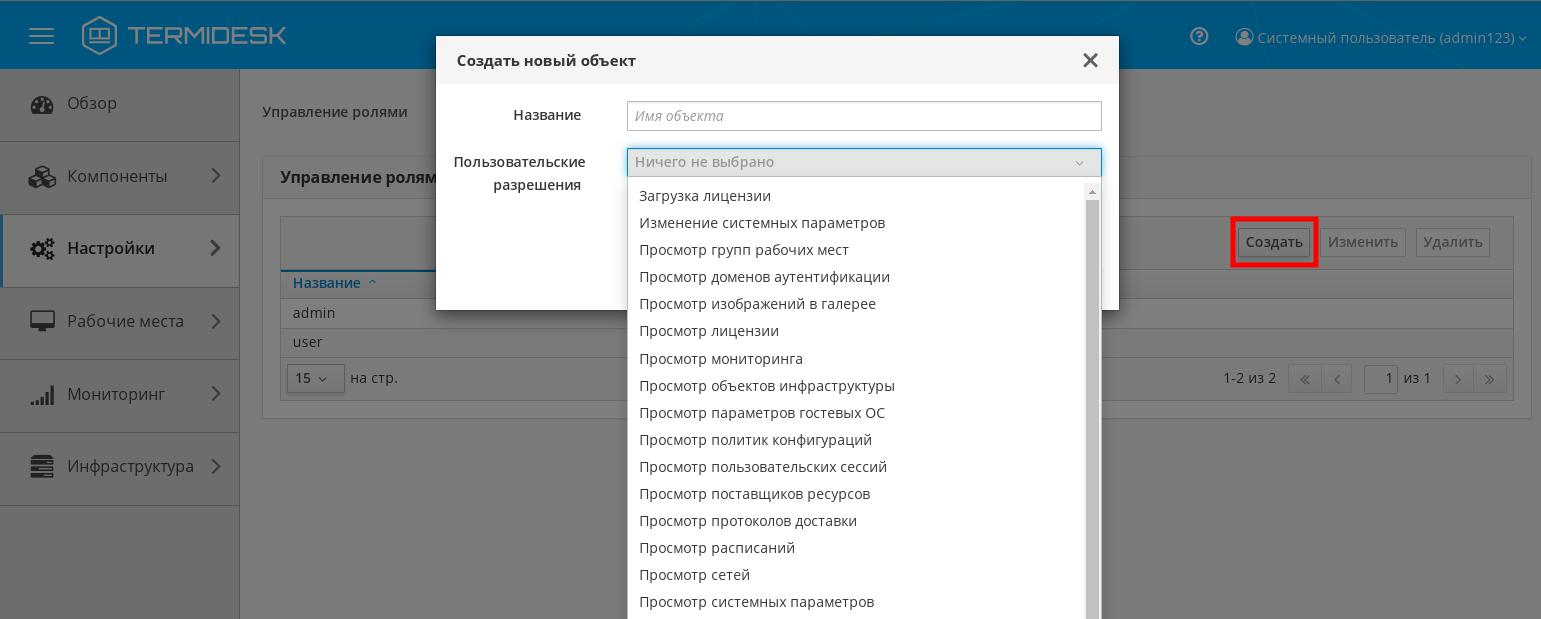Open the Системный пользователь account menu

click(1382, 38)
